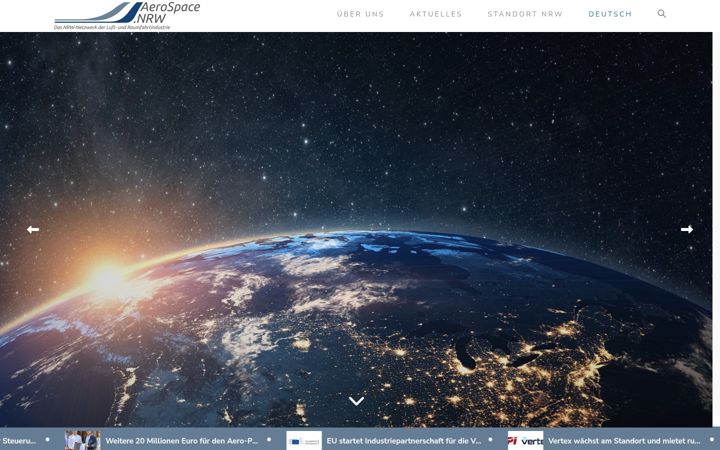The width and height of the screenshot is (720, 450).
Task: Open site search with magnifier icon
Action: click(661, 14)
